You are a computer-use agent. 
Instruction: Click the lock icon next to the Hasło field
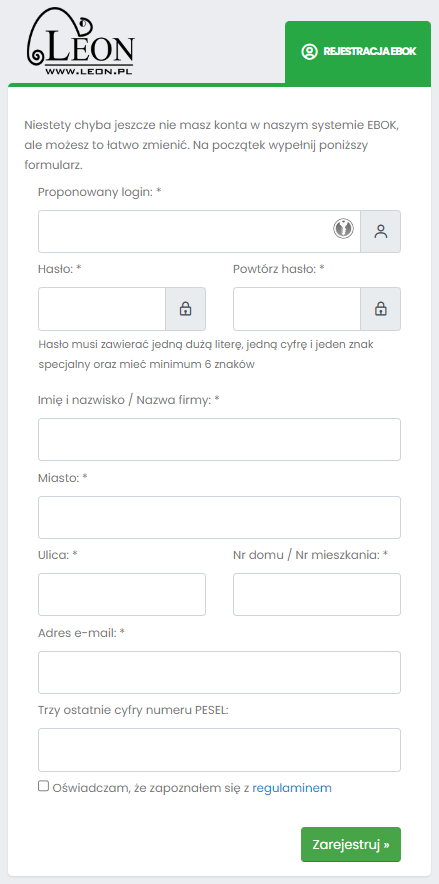(x=185, y=309)
